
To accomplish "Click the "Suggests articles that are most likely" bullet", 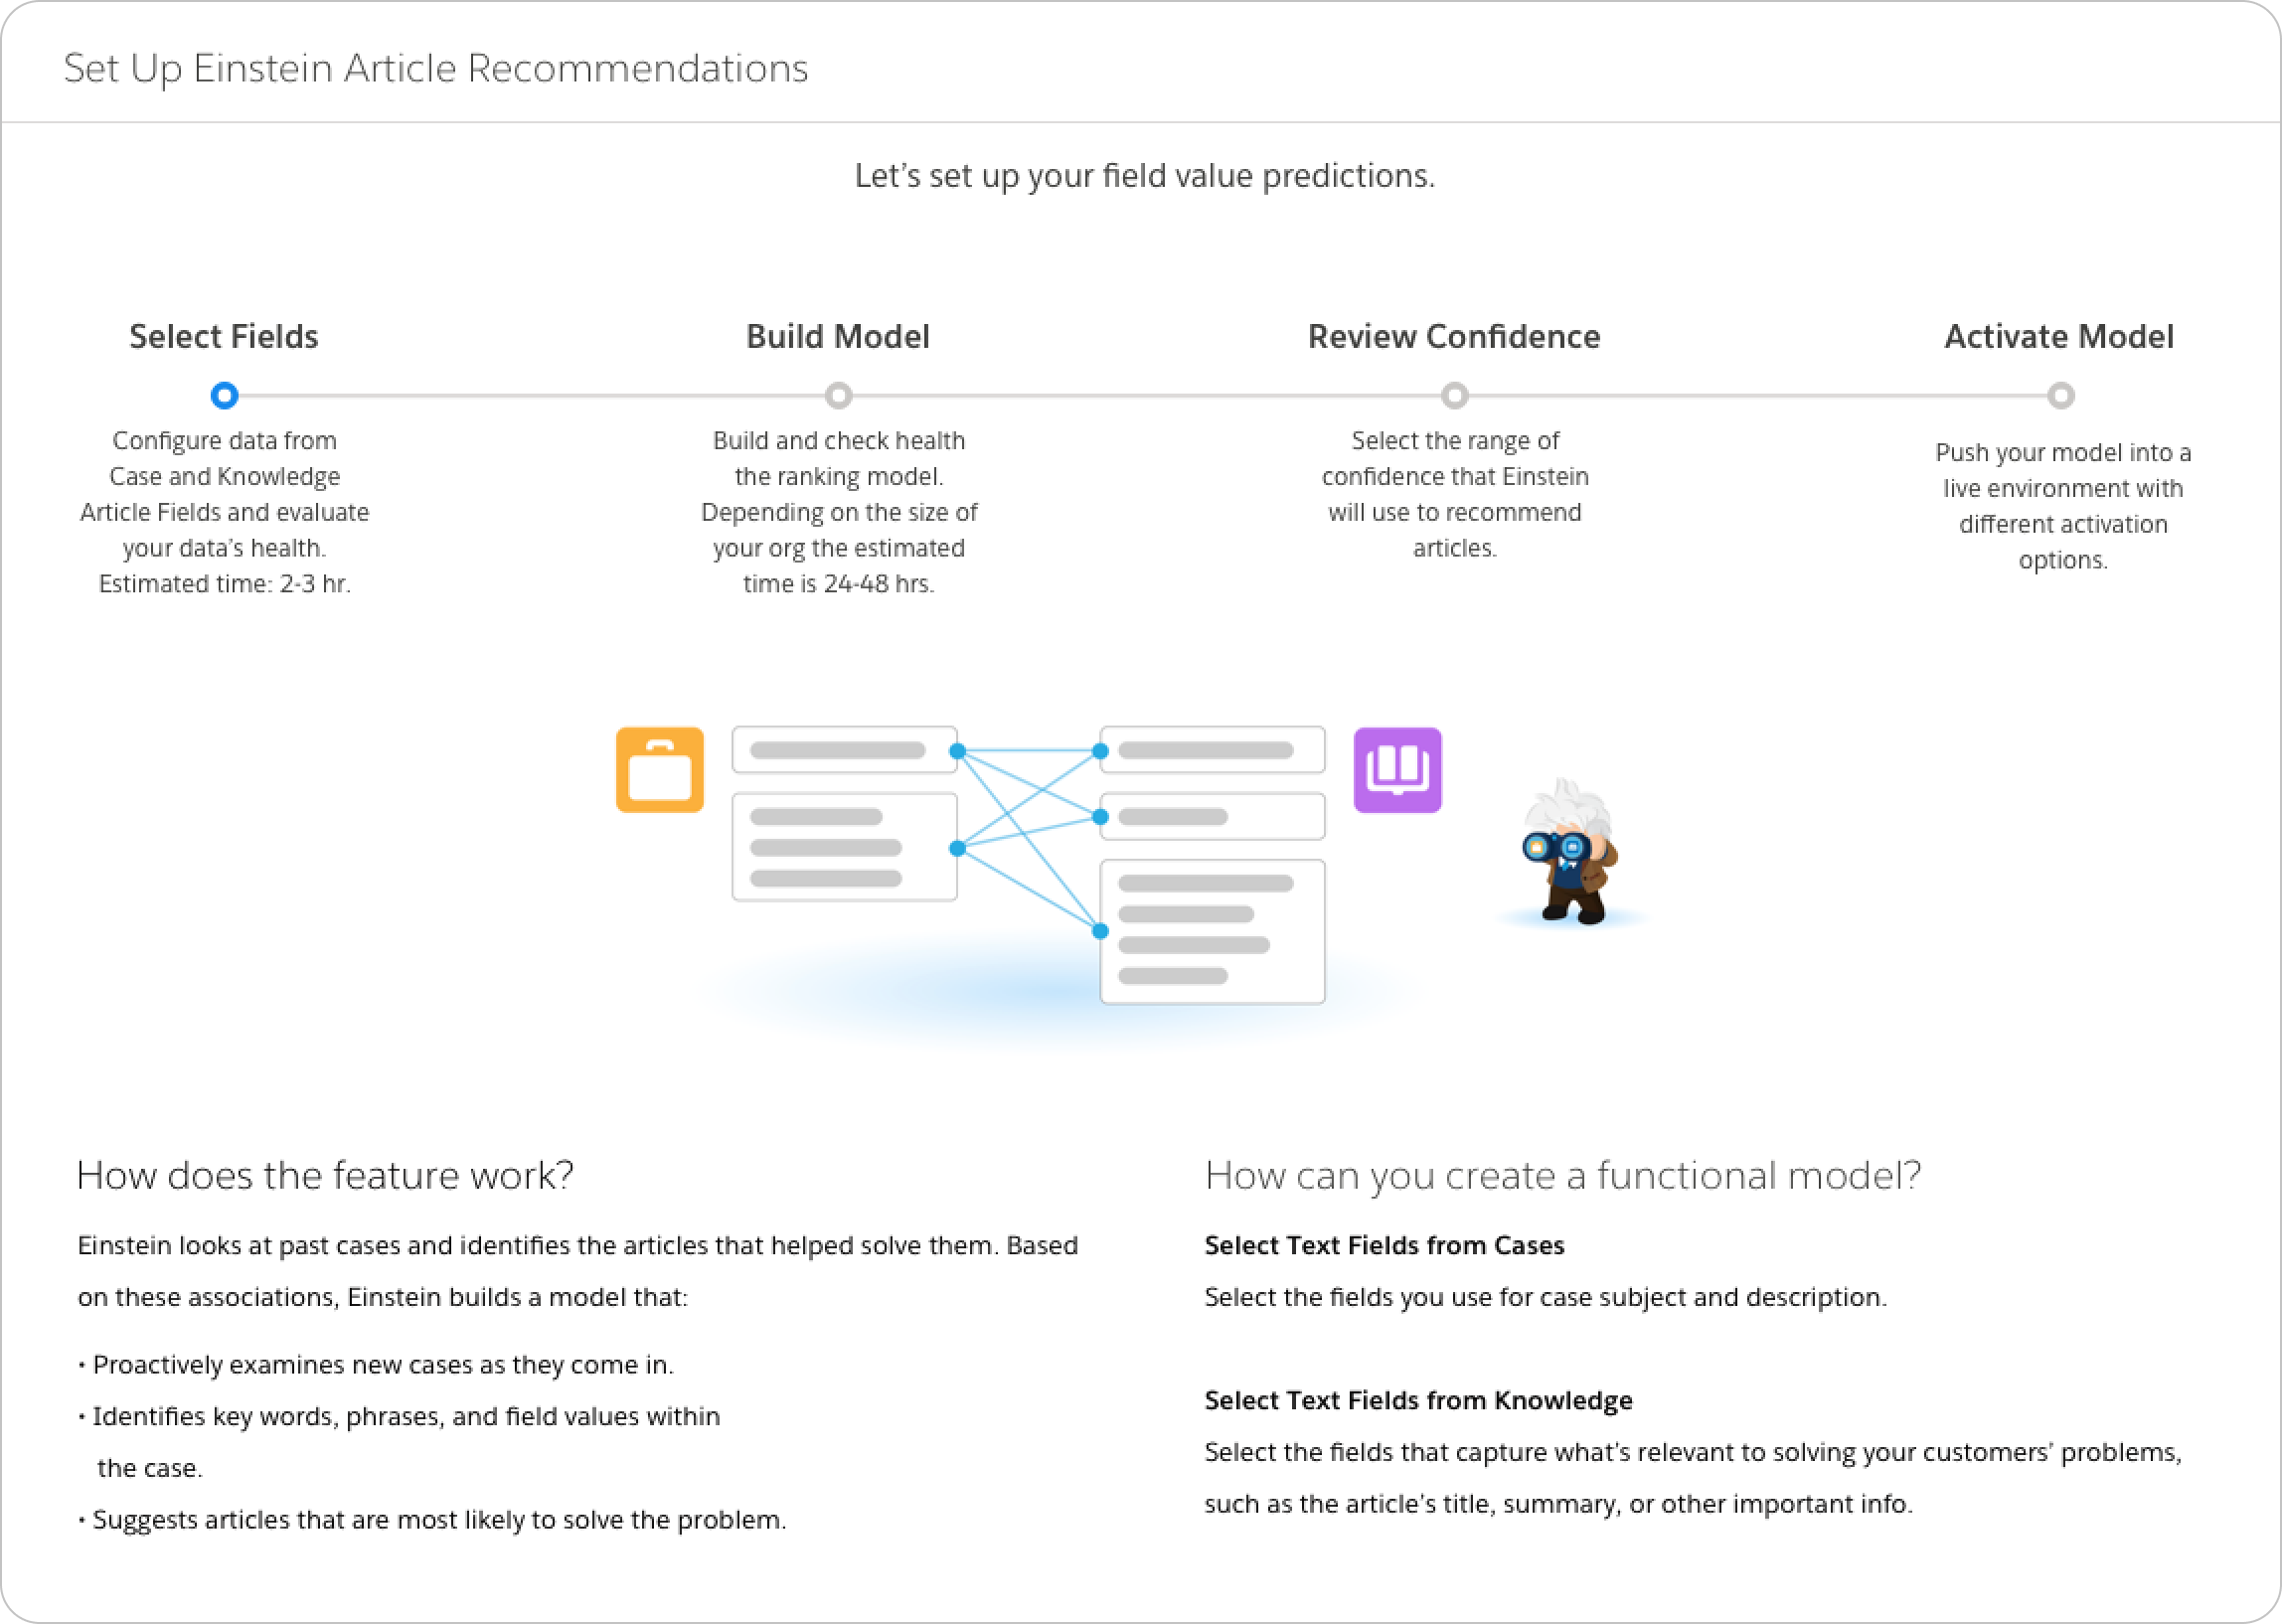I will [432, 1520].
